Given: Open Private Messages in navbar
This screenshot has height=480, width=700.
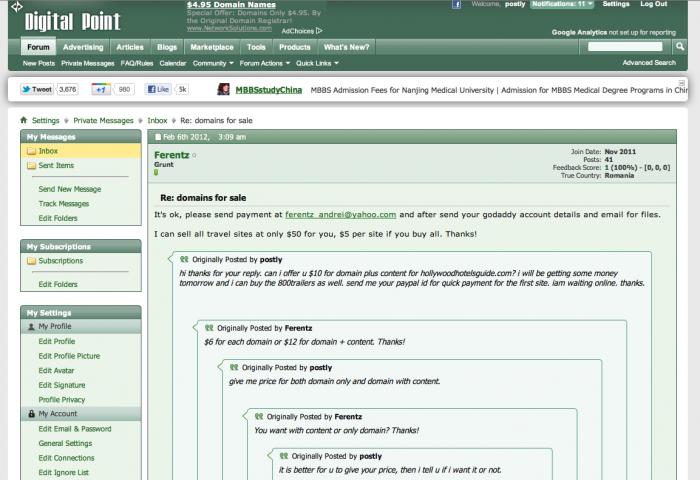Looking at the screenshot, I should (x=88, y=63).
